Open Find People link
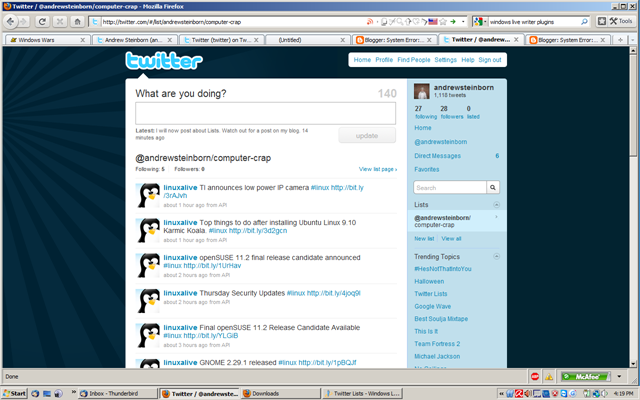This screenshot has width=640, height=400. (x=414, y=60)
